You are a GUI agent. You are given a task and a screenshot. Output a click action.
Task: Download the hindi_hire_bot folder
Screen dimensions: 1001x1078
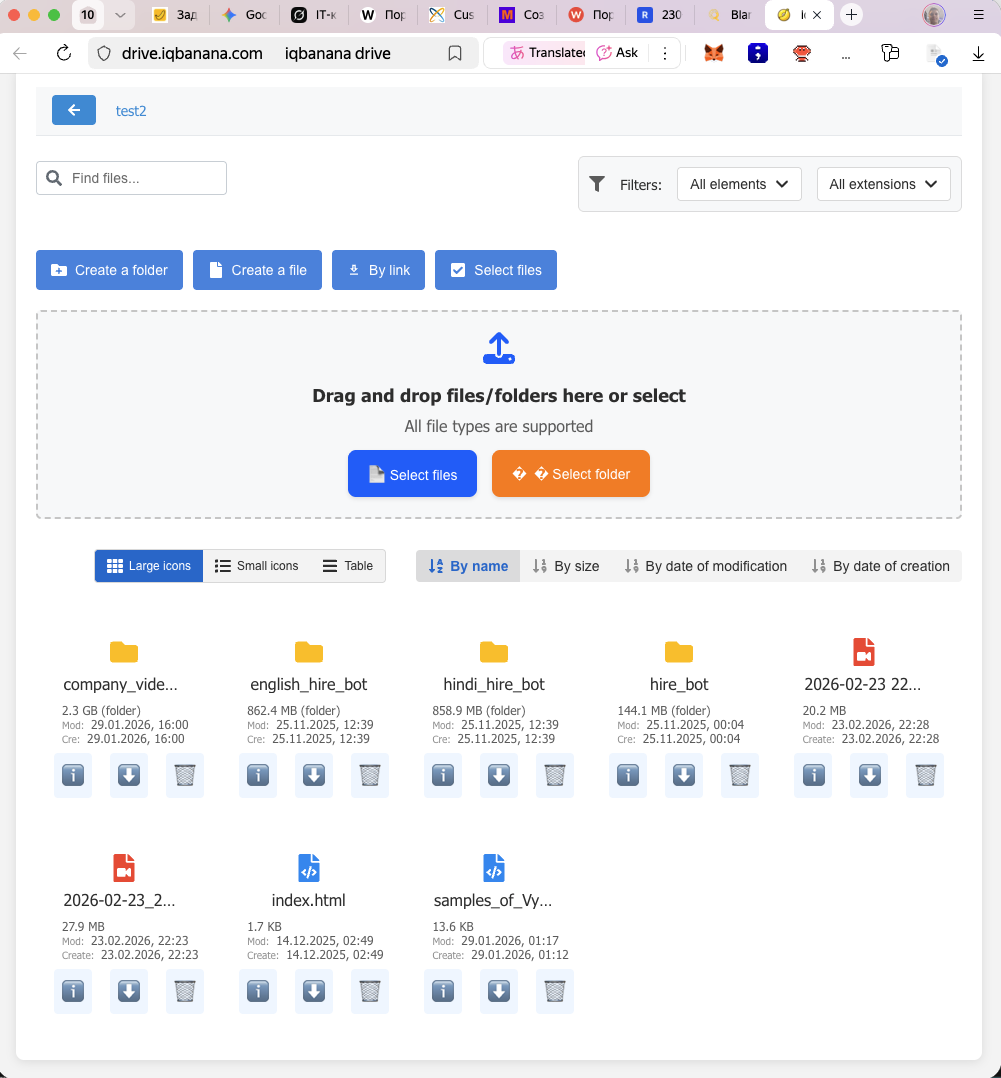point(498,776)
